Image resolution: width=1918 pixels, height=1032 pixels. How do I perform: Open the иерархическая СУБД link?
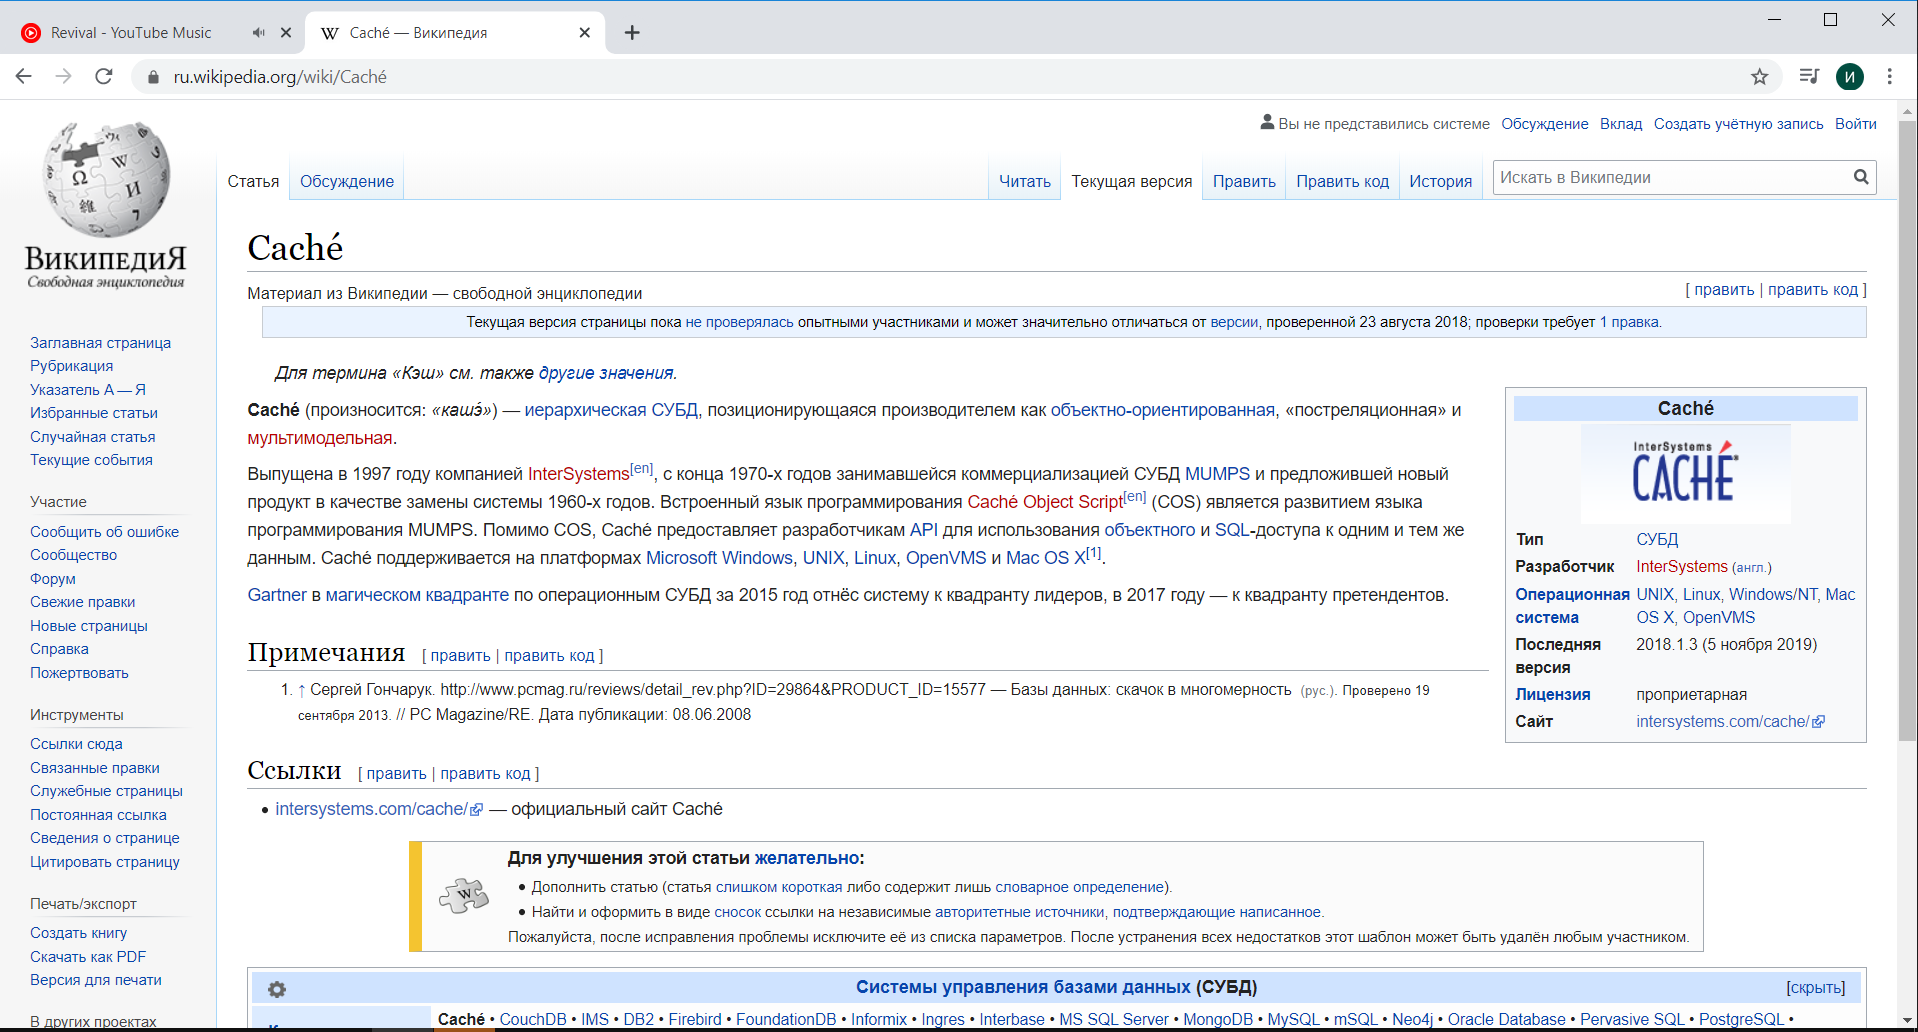[x=611, y=410]
